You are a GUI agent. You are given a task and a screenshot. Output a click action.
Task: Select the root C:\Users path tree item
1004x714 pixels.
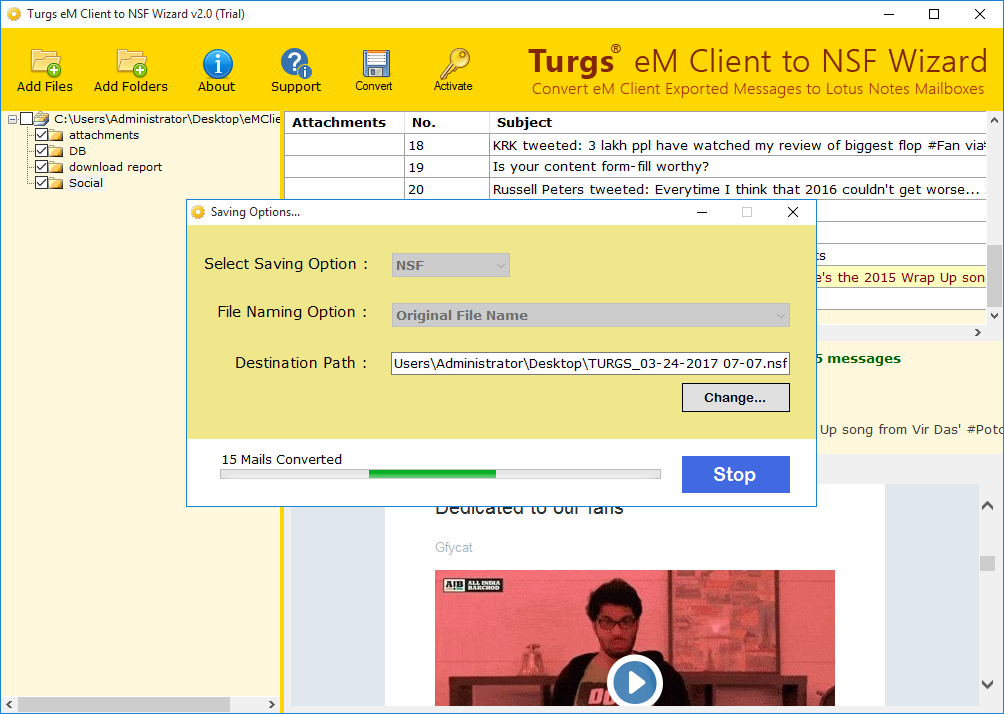167,118
